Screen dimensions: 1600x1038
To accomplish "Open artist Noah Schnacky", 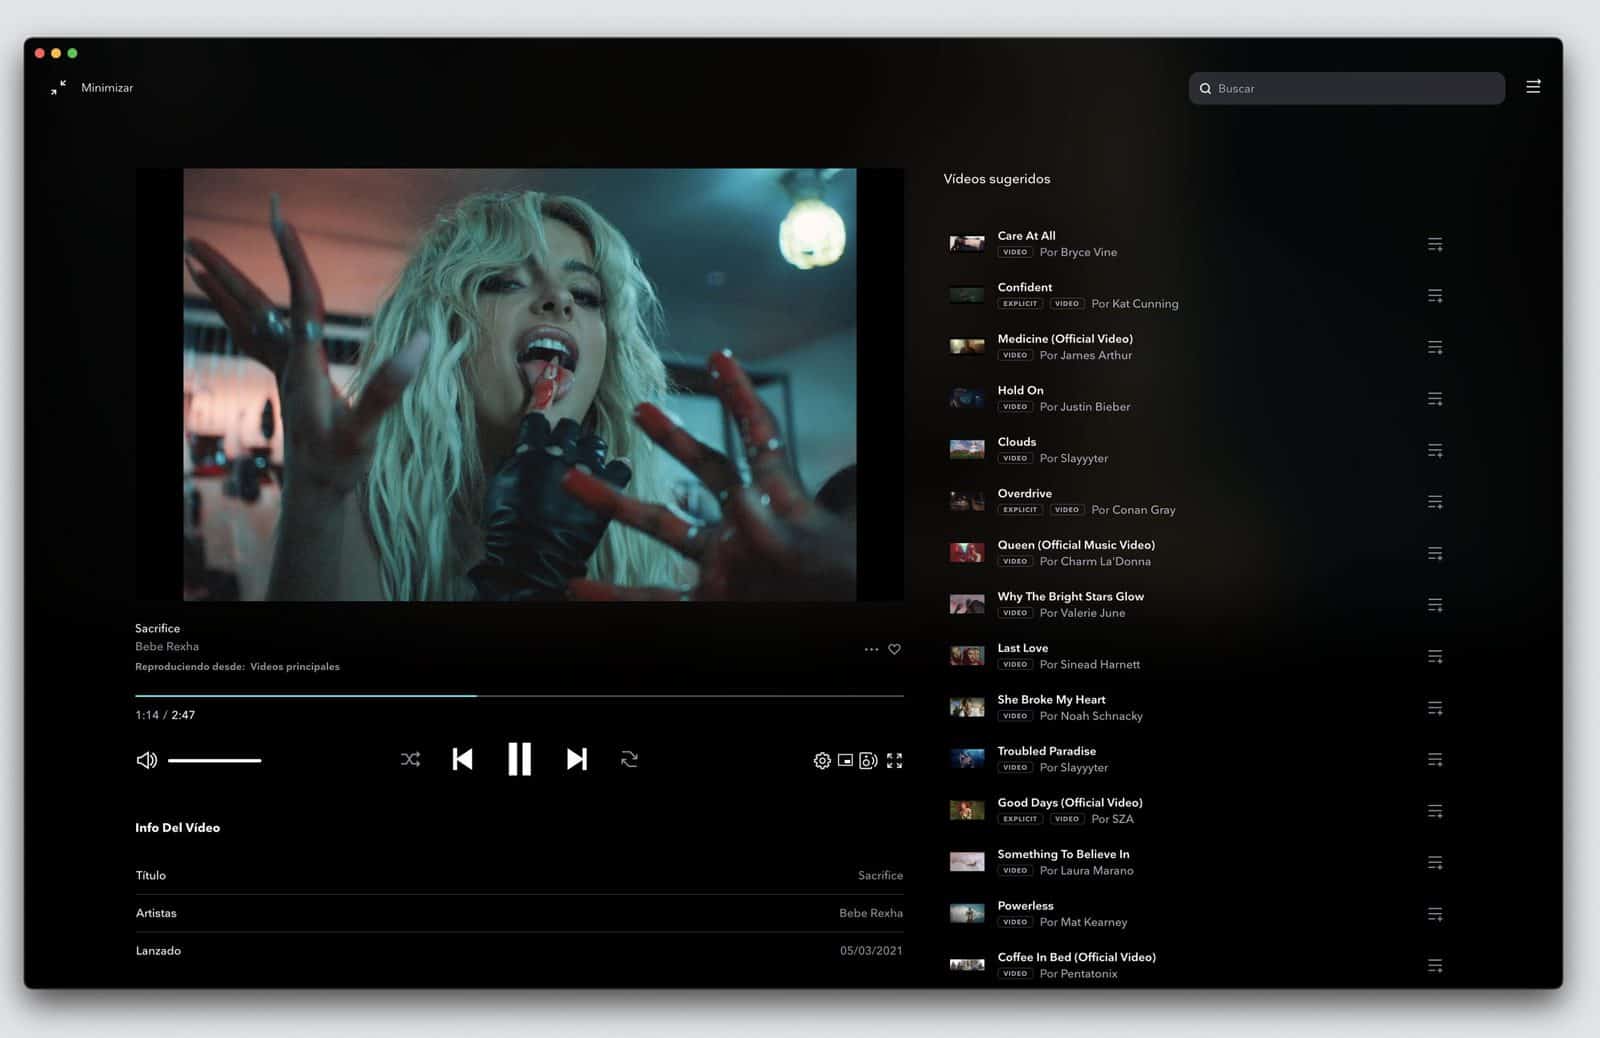I will pos(1101,716).
